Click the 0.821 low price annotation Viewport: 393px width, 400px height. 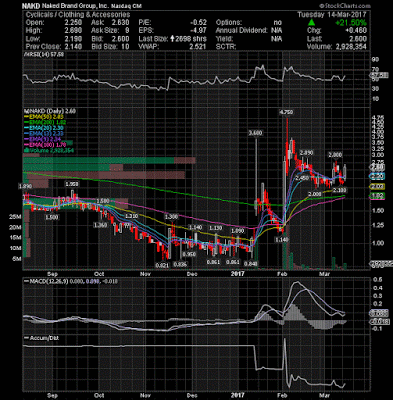[x=162, y=265]
